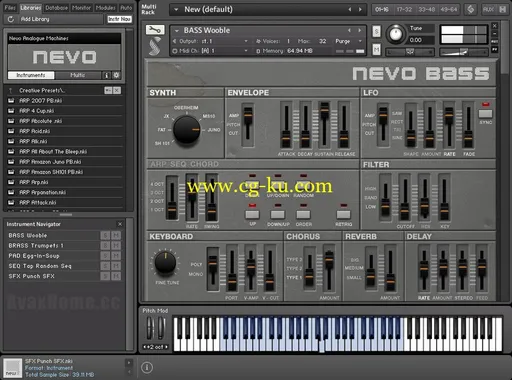Toggle arpeggiator RETRIG button

tap(343, 214)
